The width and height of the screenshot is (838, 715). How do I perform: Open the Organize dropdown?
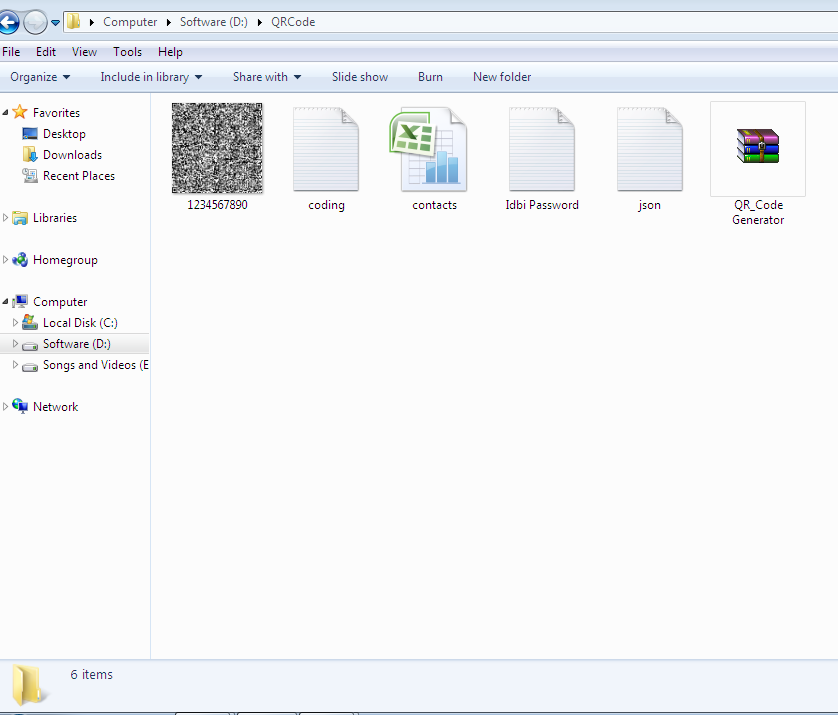click(40, 77)
